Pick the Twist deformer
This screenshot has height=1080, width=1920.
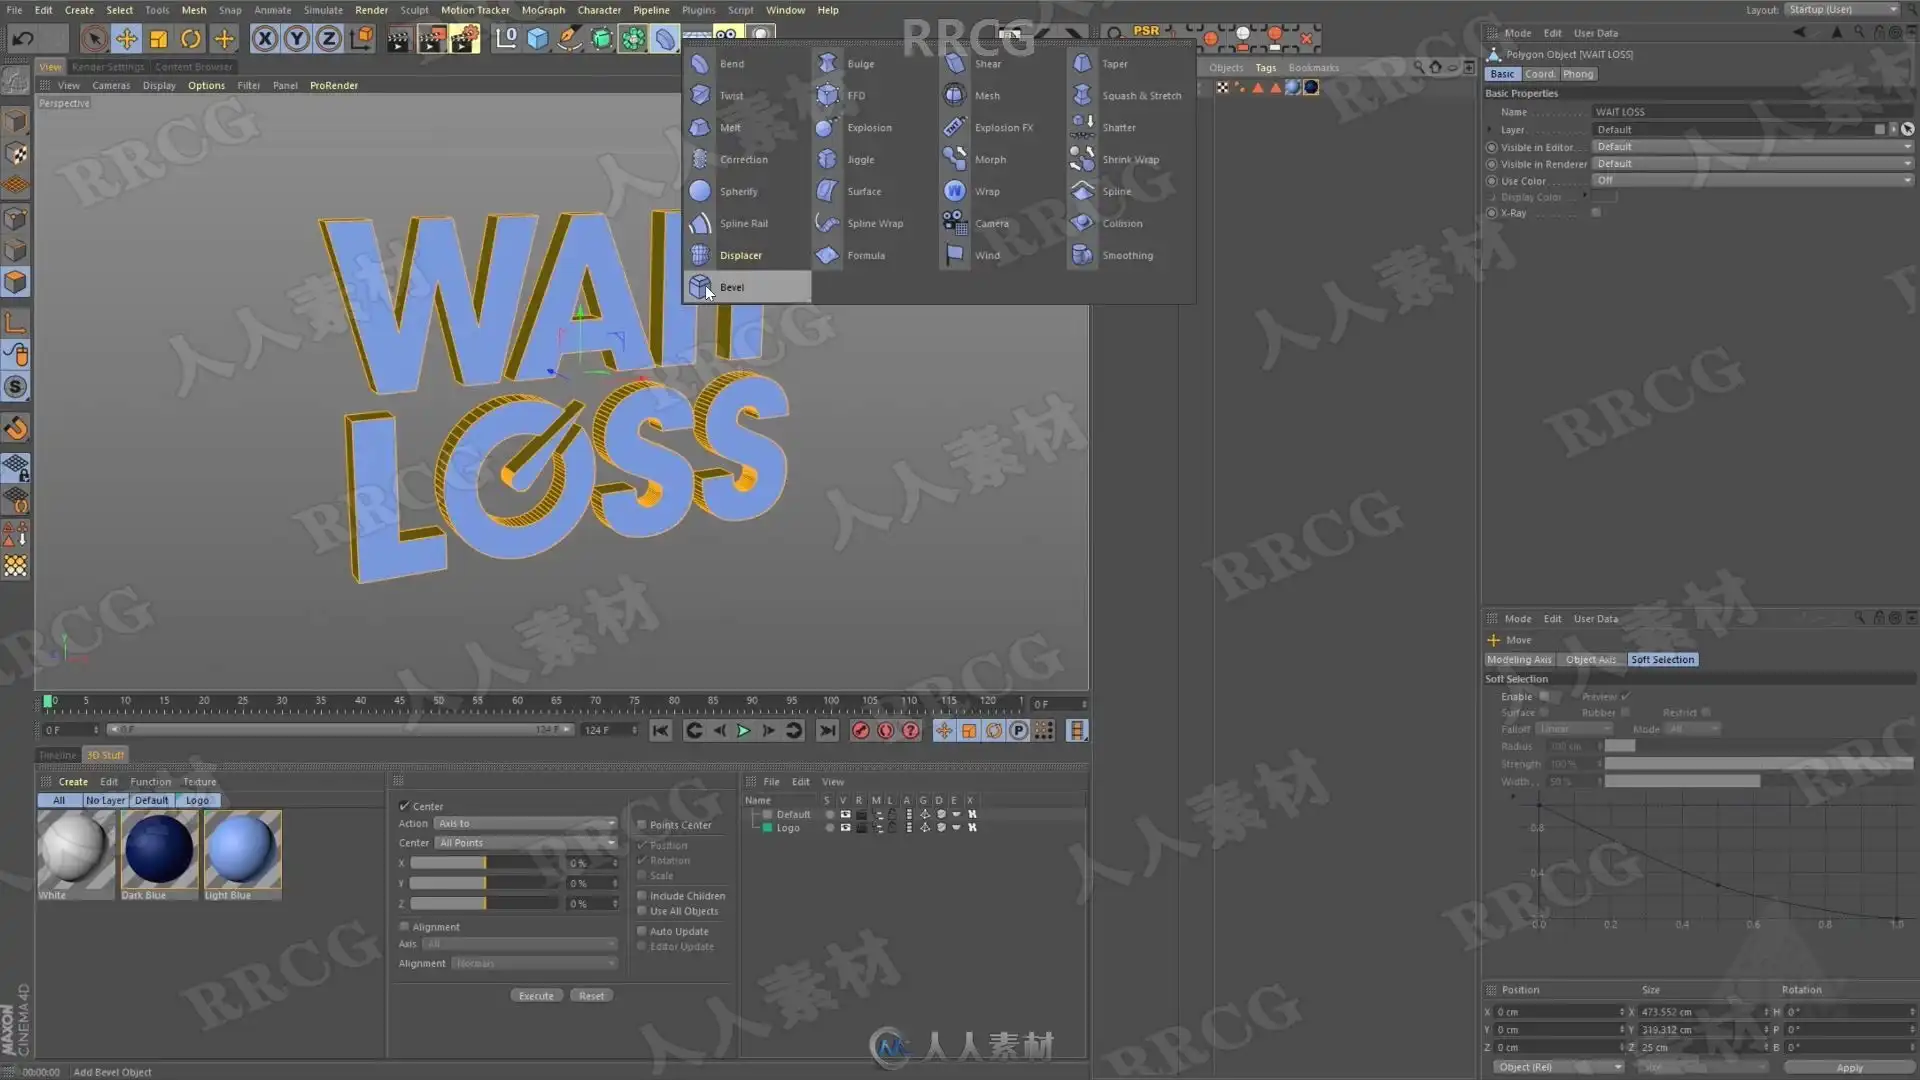731,96
